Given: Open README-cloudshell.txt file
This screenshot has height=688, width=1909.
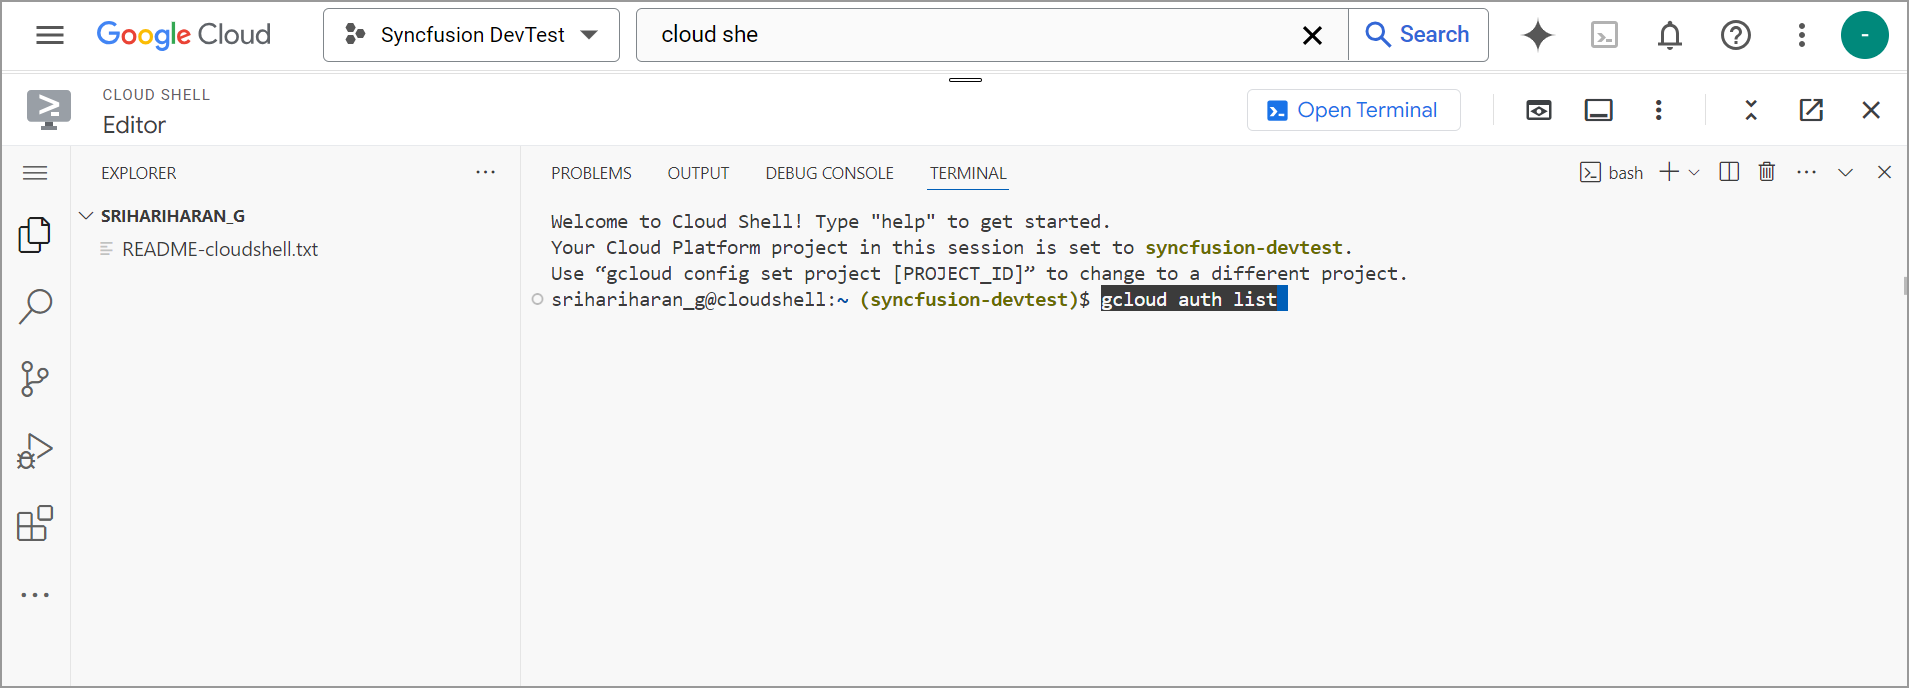Looking at the screenshot, I should 220,249.
